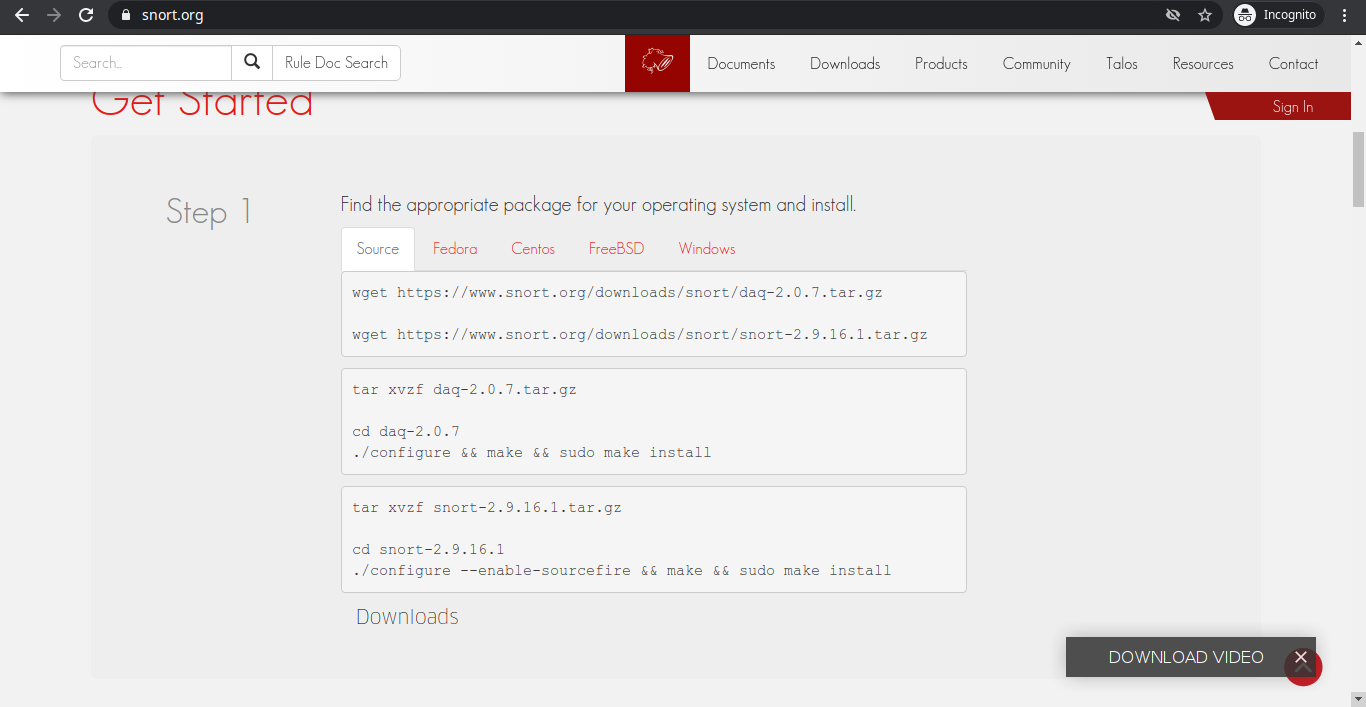Viewport: 1366px width, 707px height.
Task: Click 'Find the appropriate package' instruction text
Action: coord(598,205)
